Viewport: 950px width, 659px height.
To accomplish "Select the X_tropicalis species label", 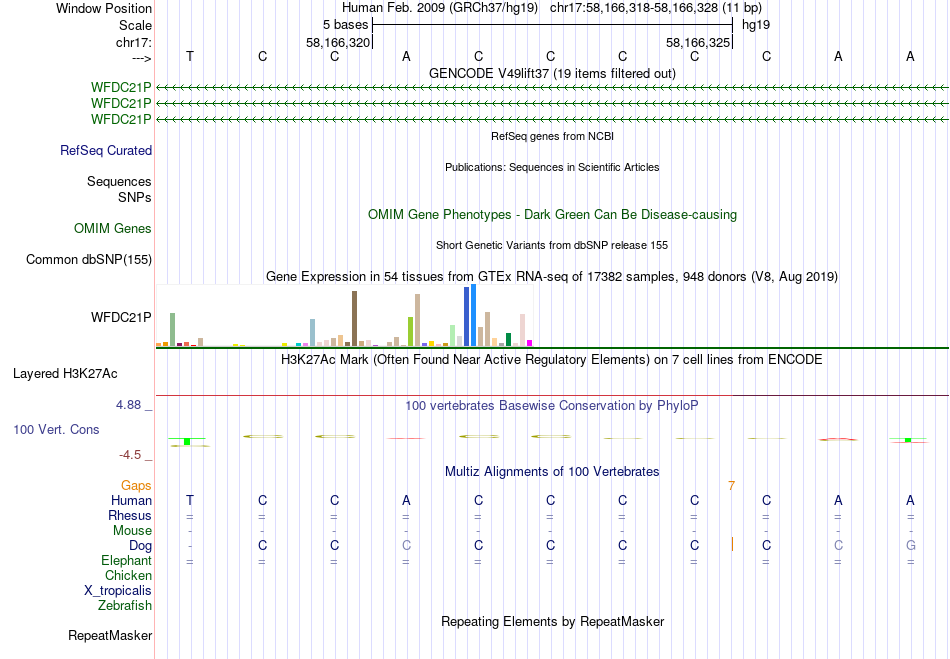I will (x=118, y=591).
